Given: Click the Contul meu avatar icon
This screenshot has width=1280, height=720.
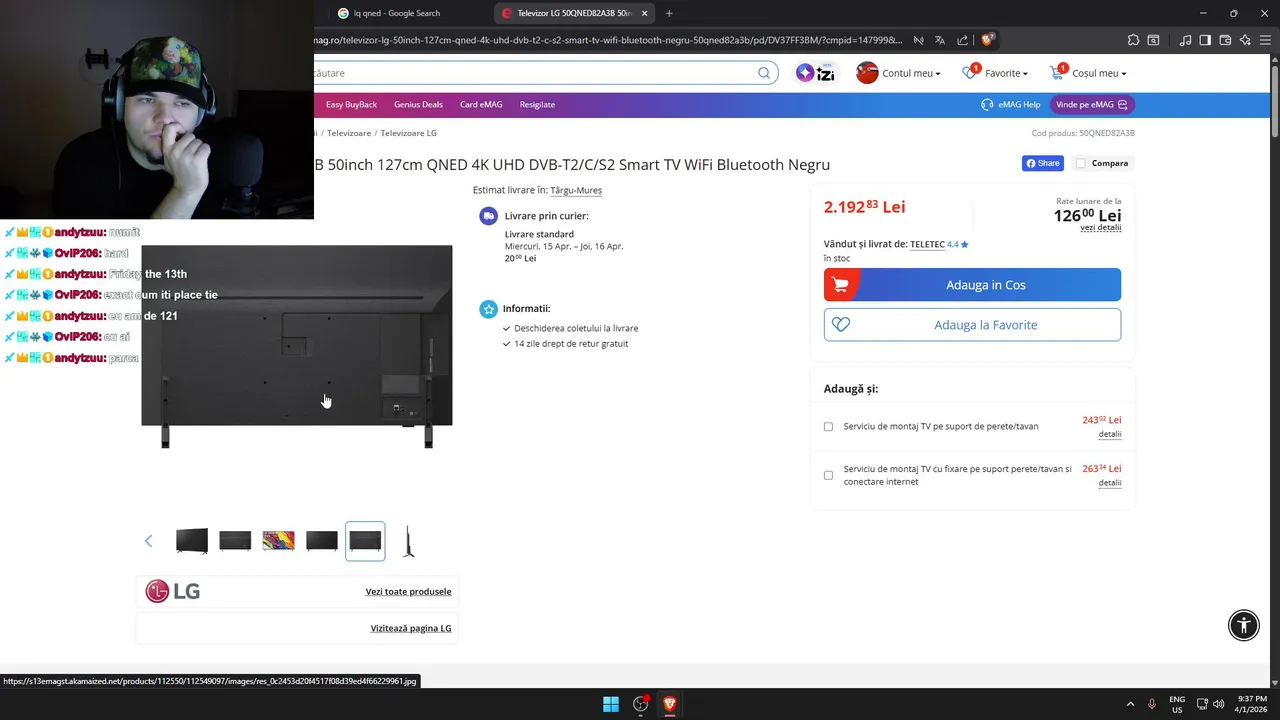Looking at the screenshot, I should pos(867,73).
